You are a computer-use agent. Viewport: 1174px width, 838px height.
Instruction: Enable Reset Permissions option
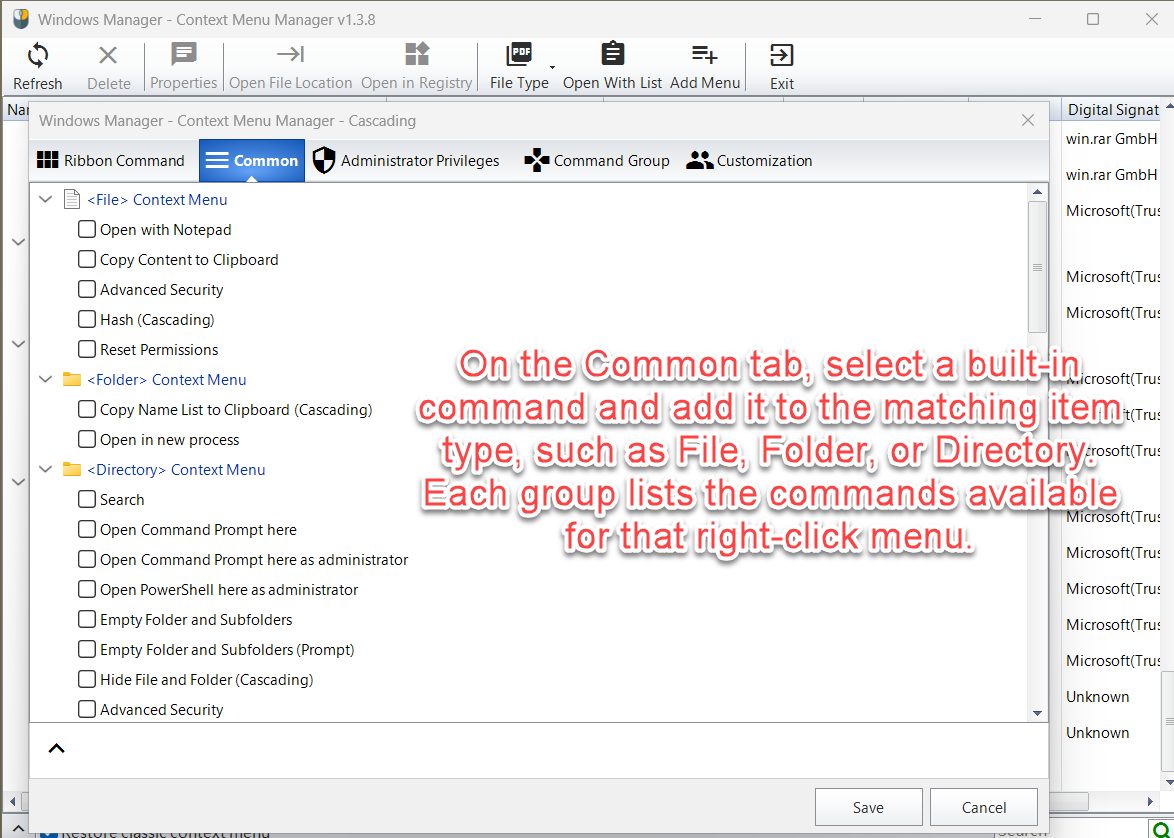(x=87, y=349)
